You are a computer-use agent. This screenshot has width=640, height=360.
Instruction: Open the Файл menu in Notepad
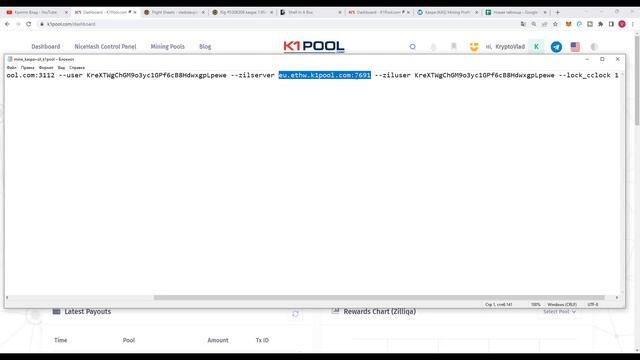tap(11, 67)
